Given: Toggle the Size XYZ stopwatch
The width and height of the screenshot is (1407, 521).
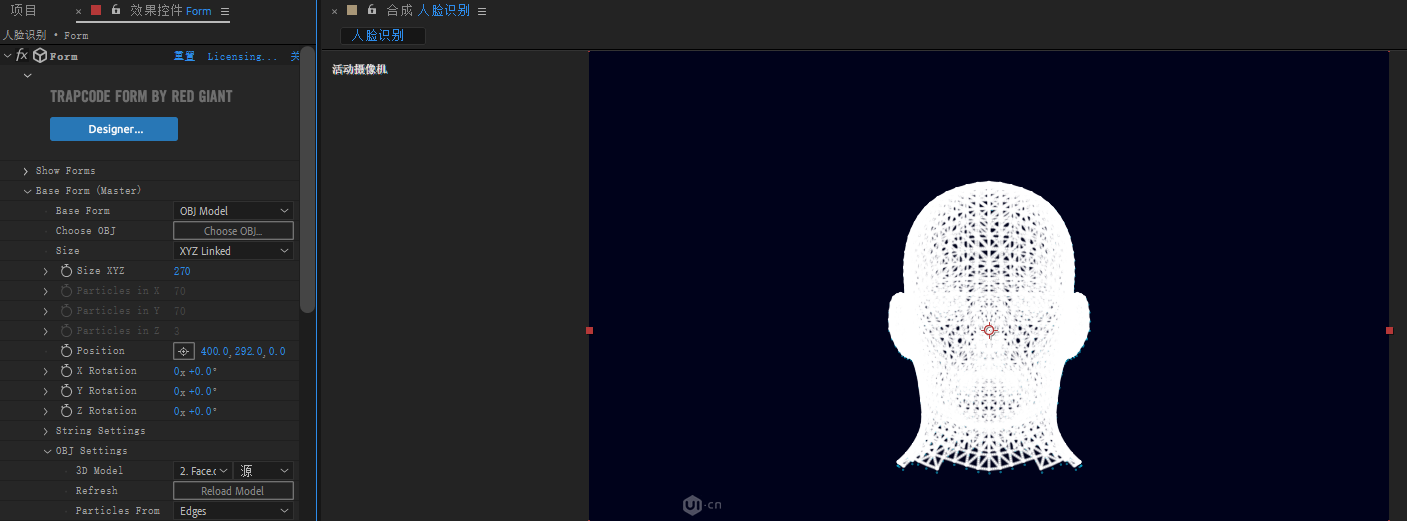Looking at the screenshot, I should pyautogui.click(x=67, y=271).
